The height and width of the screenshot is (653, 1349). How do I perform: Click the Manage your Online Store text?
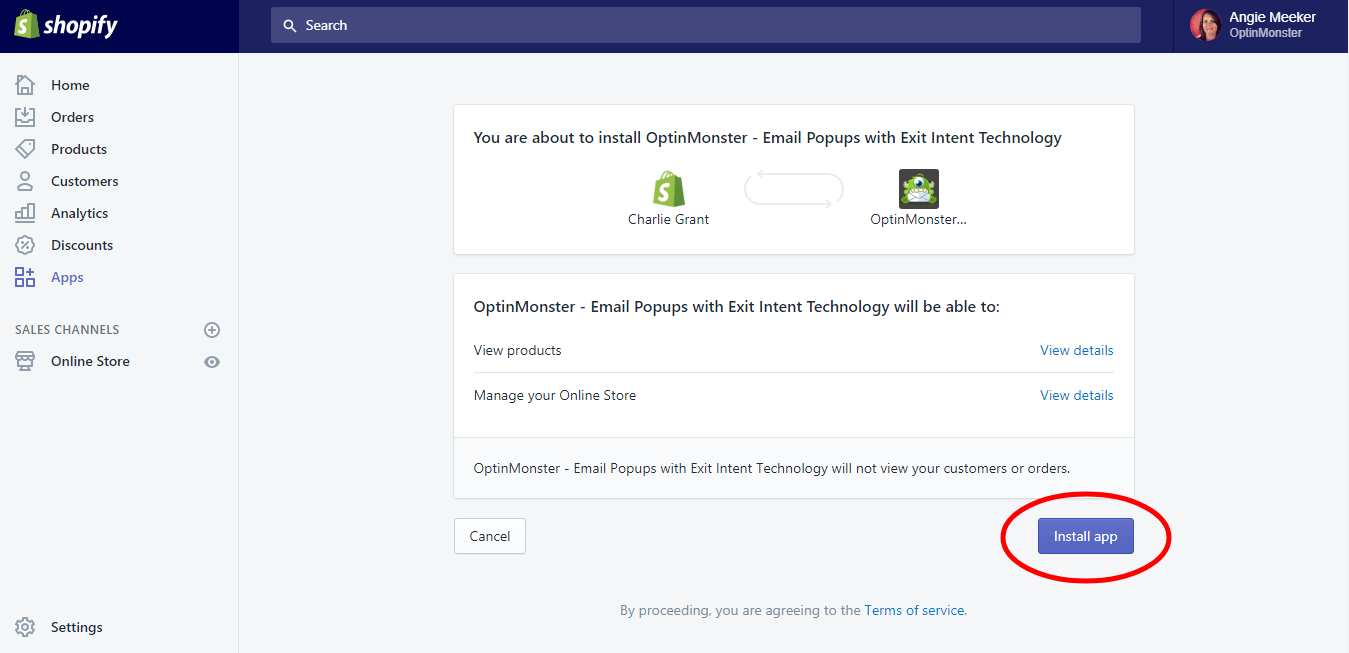[x=555, y=395]
